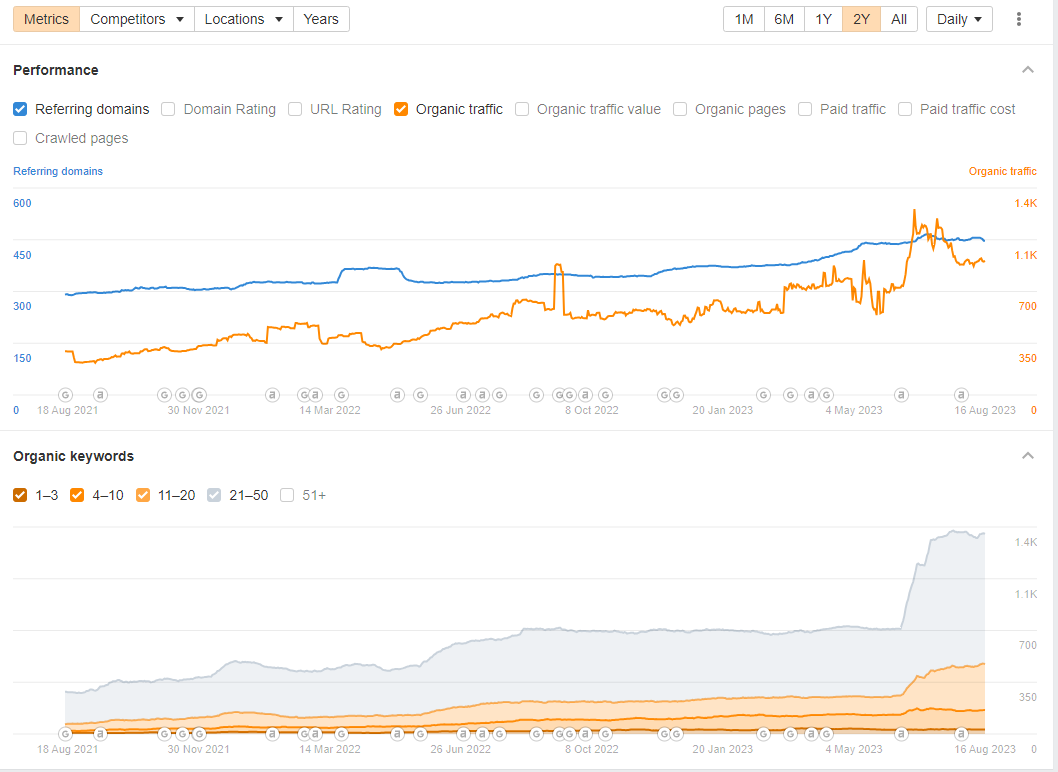Image resolution: width=1058 pixels, height=772 pixels.
Task: Open the Locations dropdown
Action: 244,19
